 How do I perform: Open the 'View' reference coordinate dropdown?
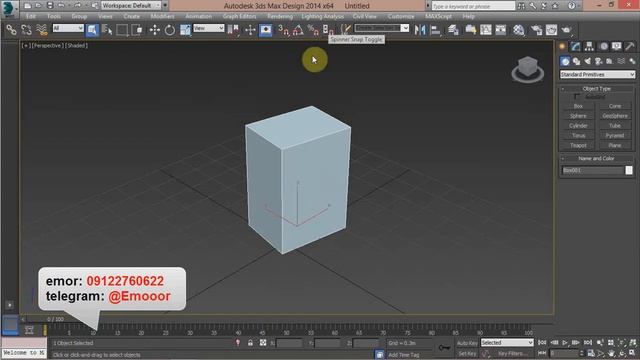(x=209, y=28)
